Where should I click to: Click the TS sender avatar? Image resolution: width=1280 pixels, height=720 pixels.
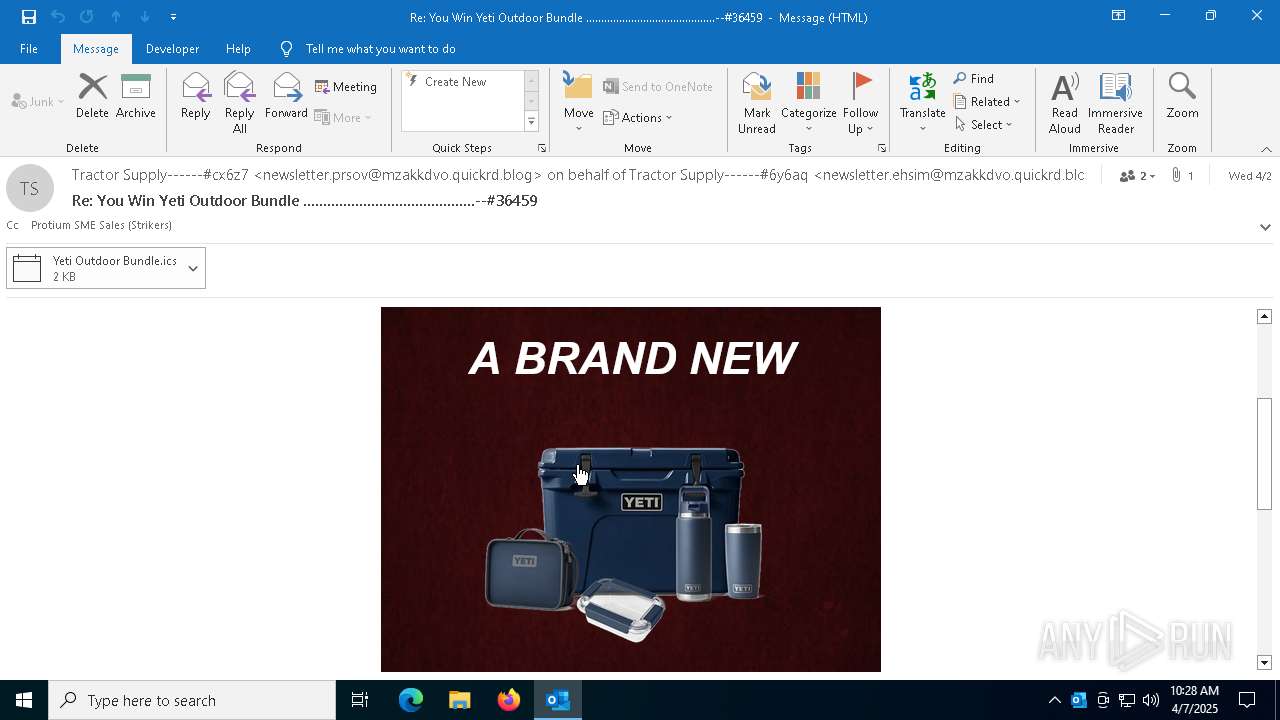click(x=30, y=189)
